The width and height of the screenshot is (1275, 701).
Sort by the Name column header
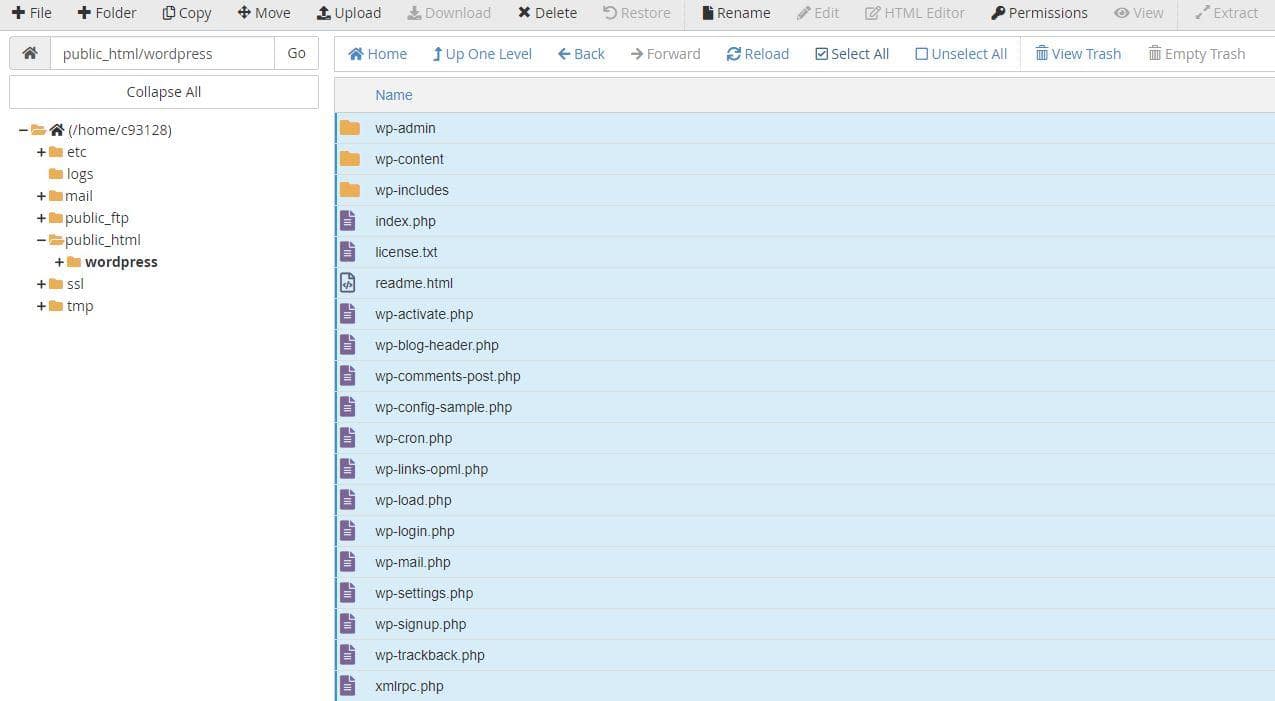(x=393, y=95)
